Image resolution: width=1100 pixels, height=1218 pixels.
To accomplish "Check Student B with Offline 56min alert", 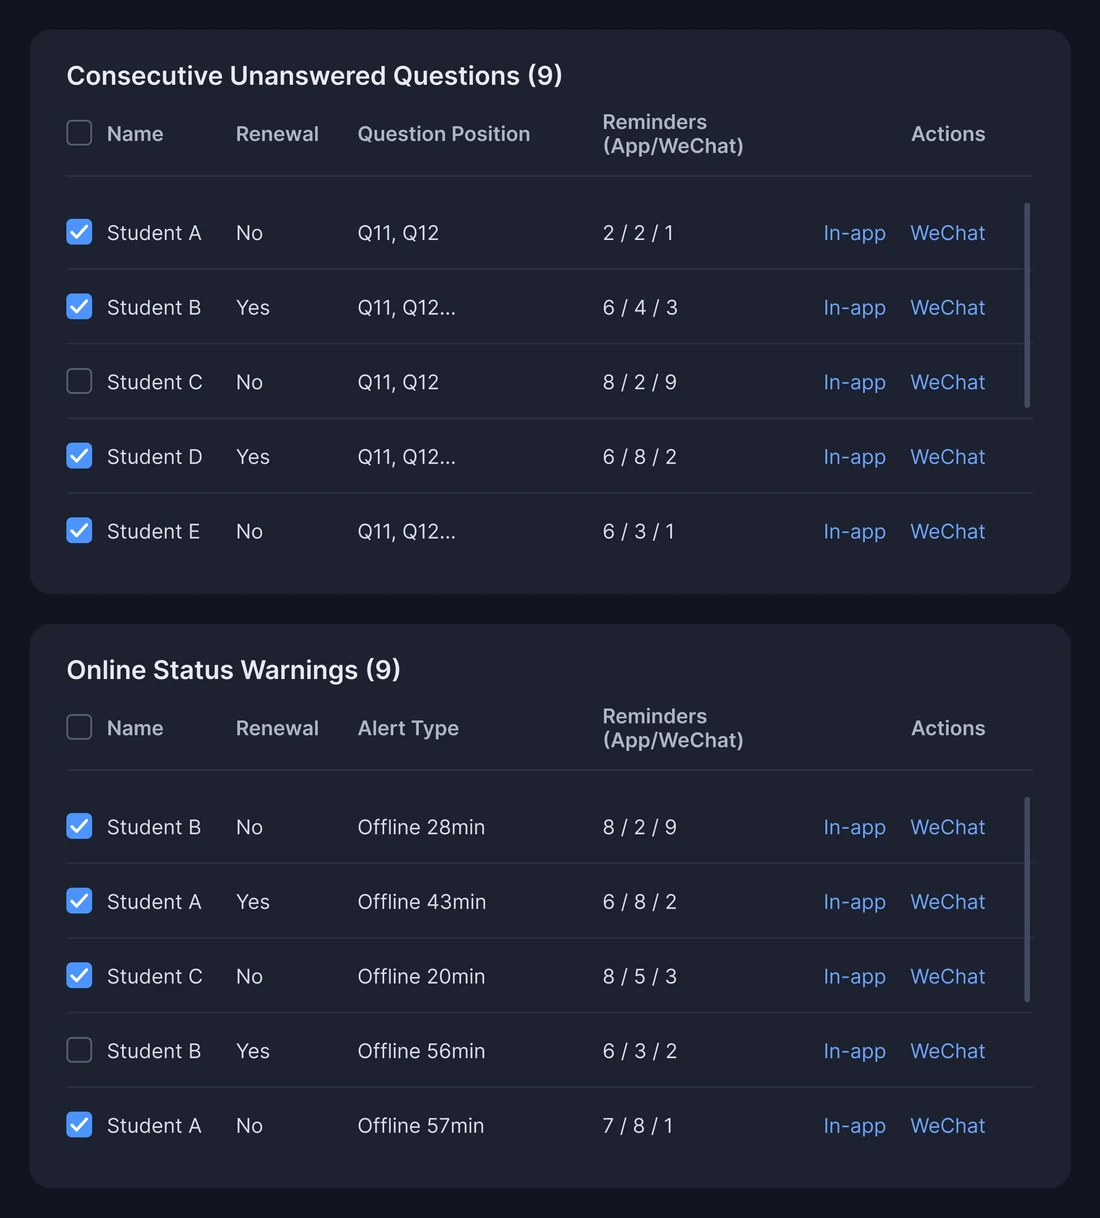I will 79,1050.
